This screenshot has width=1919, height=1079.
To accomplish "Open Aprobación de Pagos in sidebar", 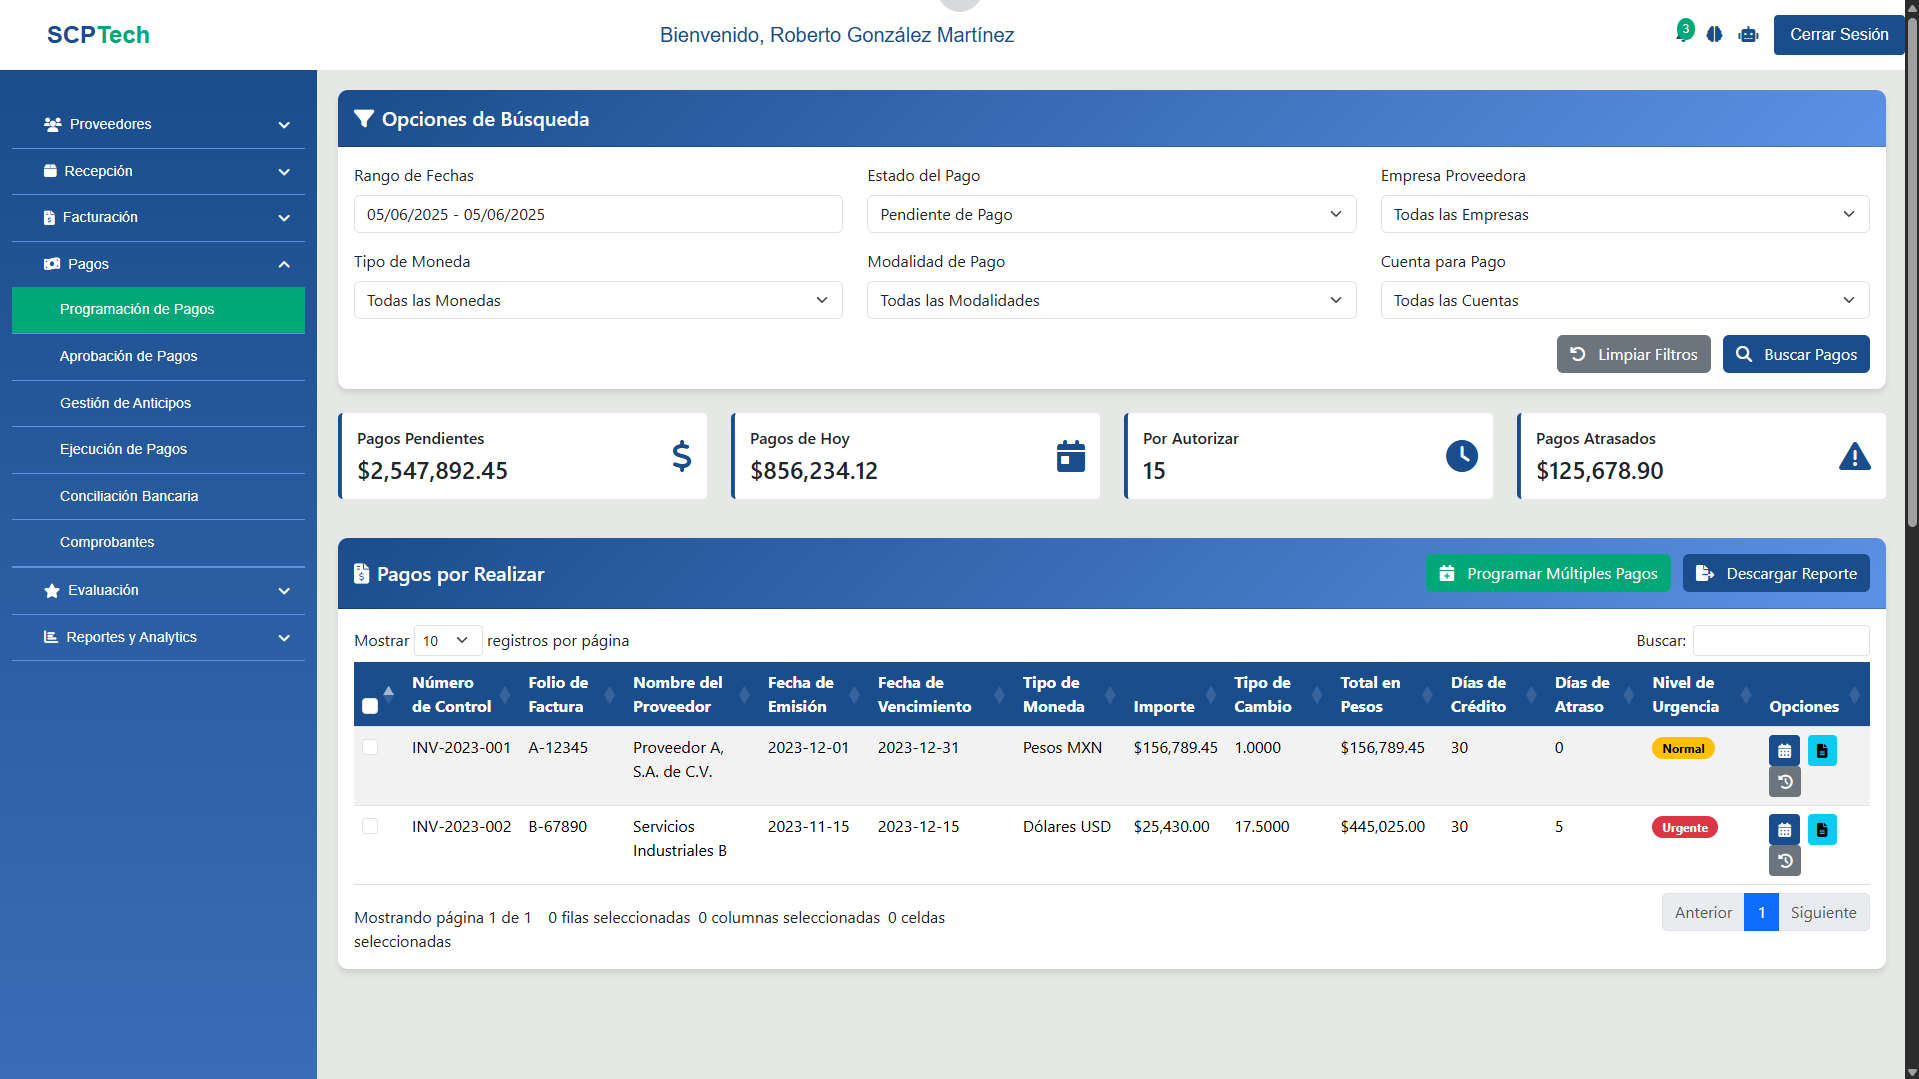I will (158, 356).
